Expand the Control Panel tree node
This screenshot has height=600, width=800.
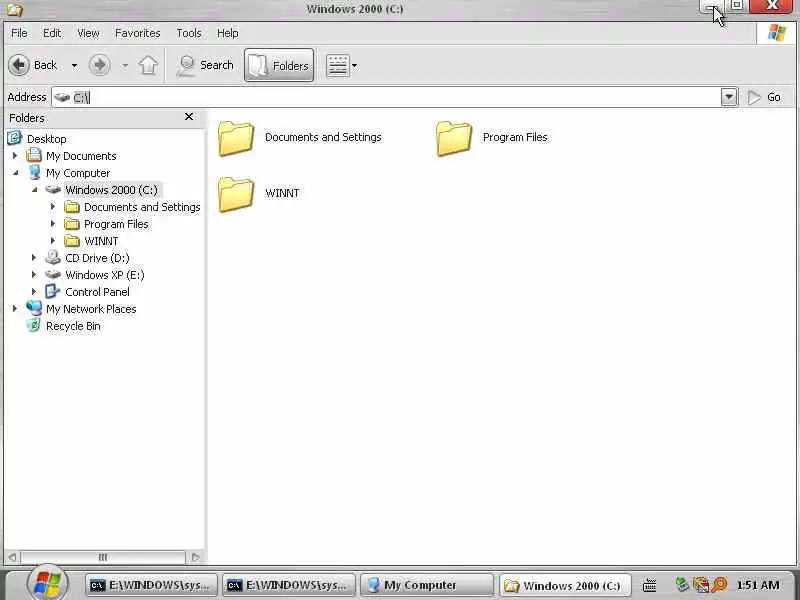[34, 292]
